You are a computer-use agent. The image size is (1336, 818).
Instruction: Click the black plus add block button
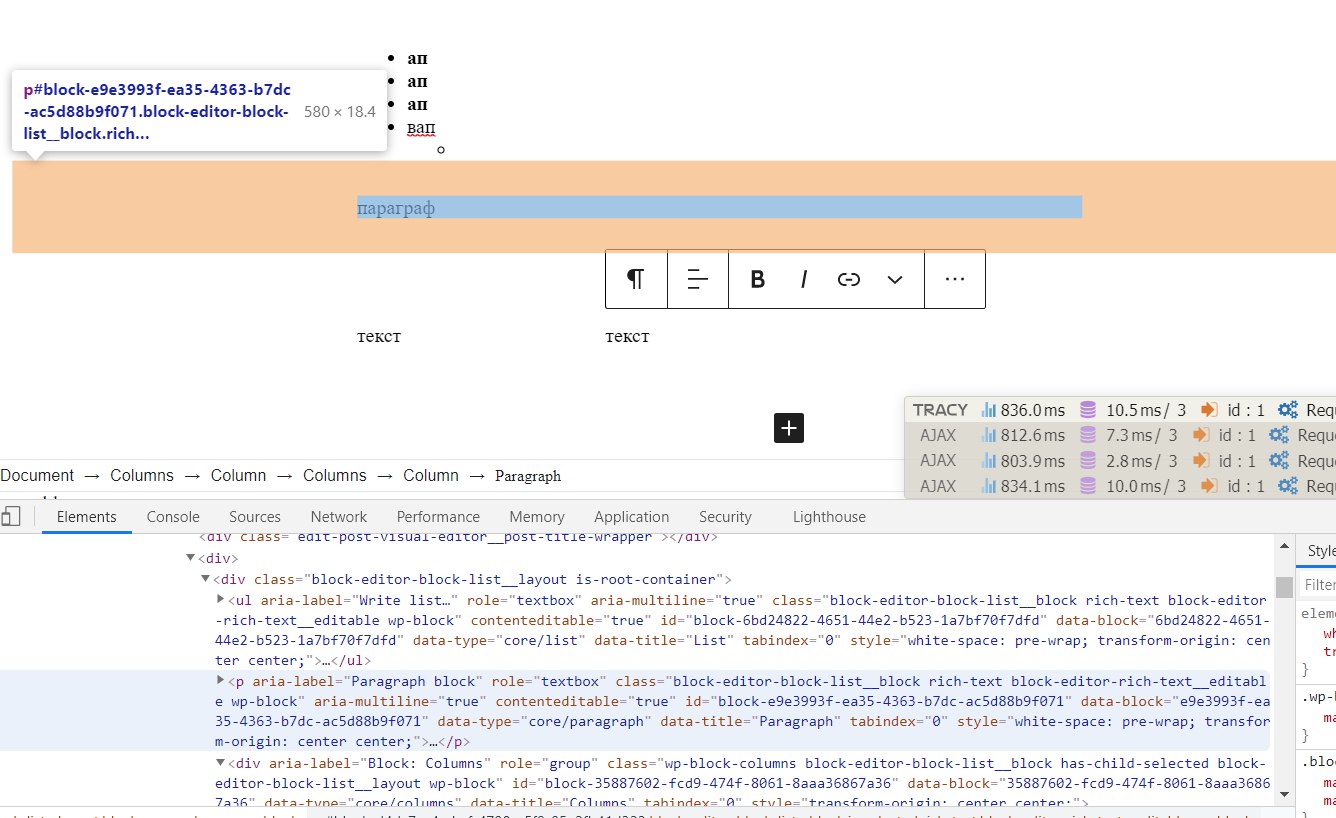click(789, 428)
